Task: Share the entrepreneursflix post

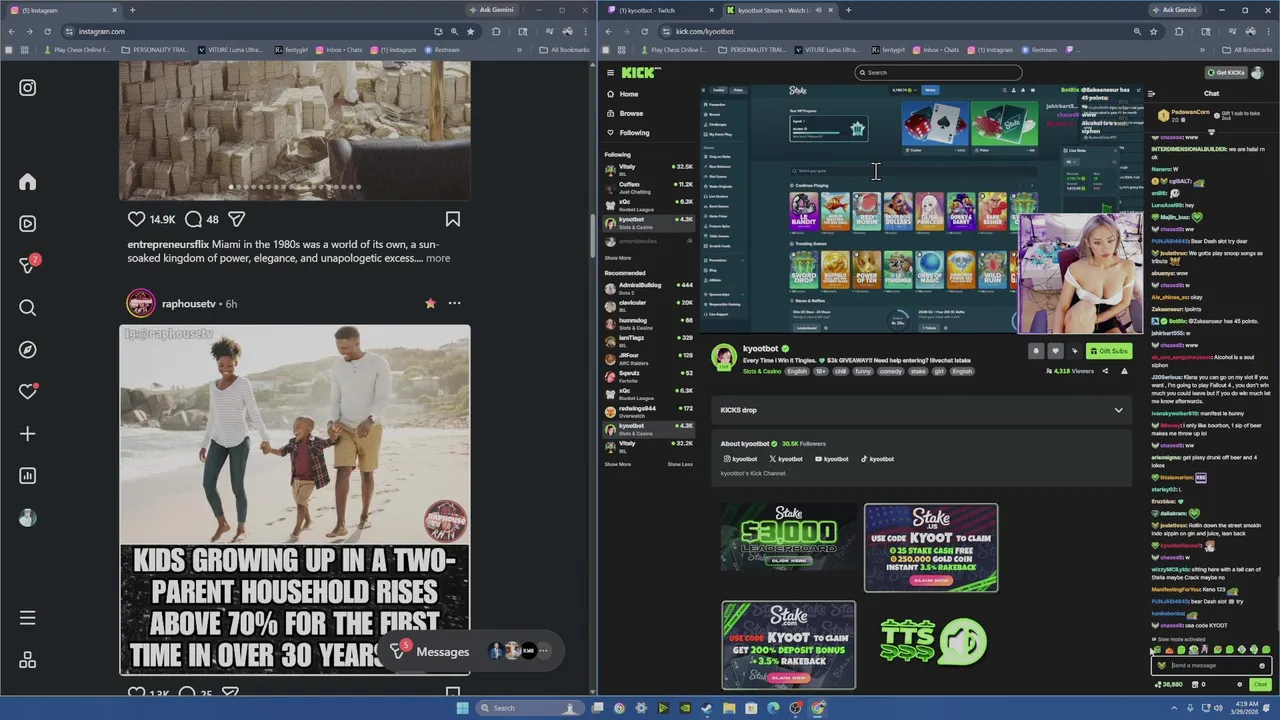Action: 237,219
